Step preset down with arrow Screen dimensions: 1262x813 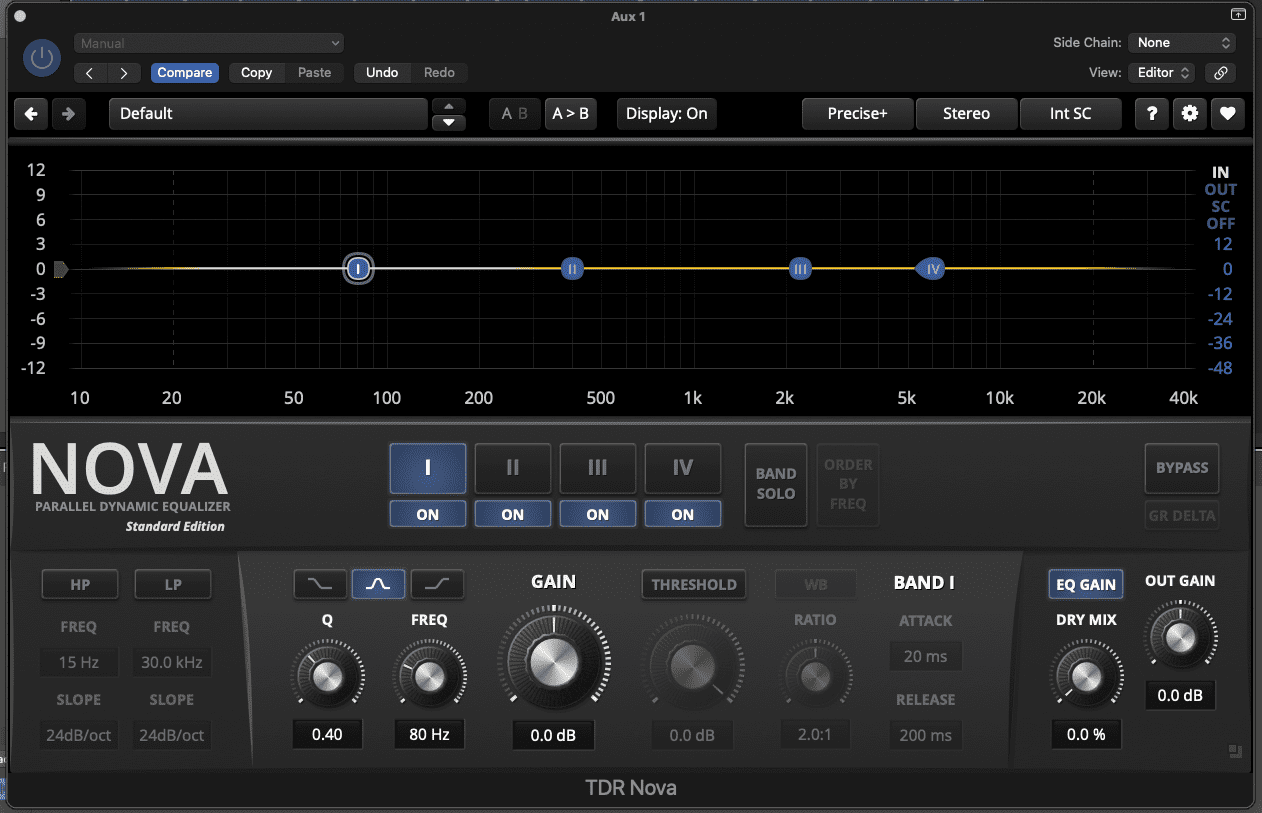[448, 122]
